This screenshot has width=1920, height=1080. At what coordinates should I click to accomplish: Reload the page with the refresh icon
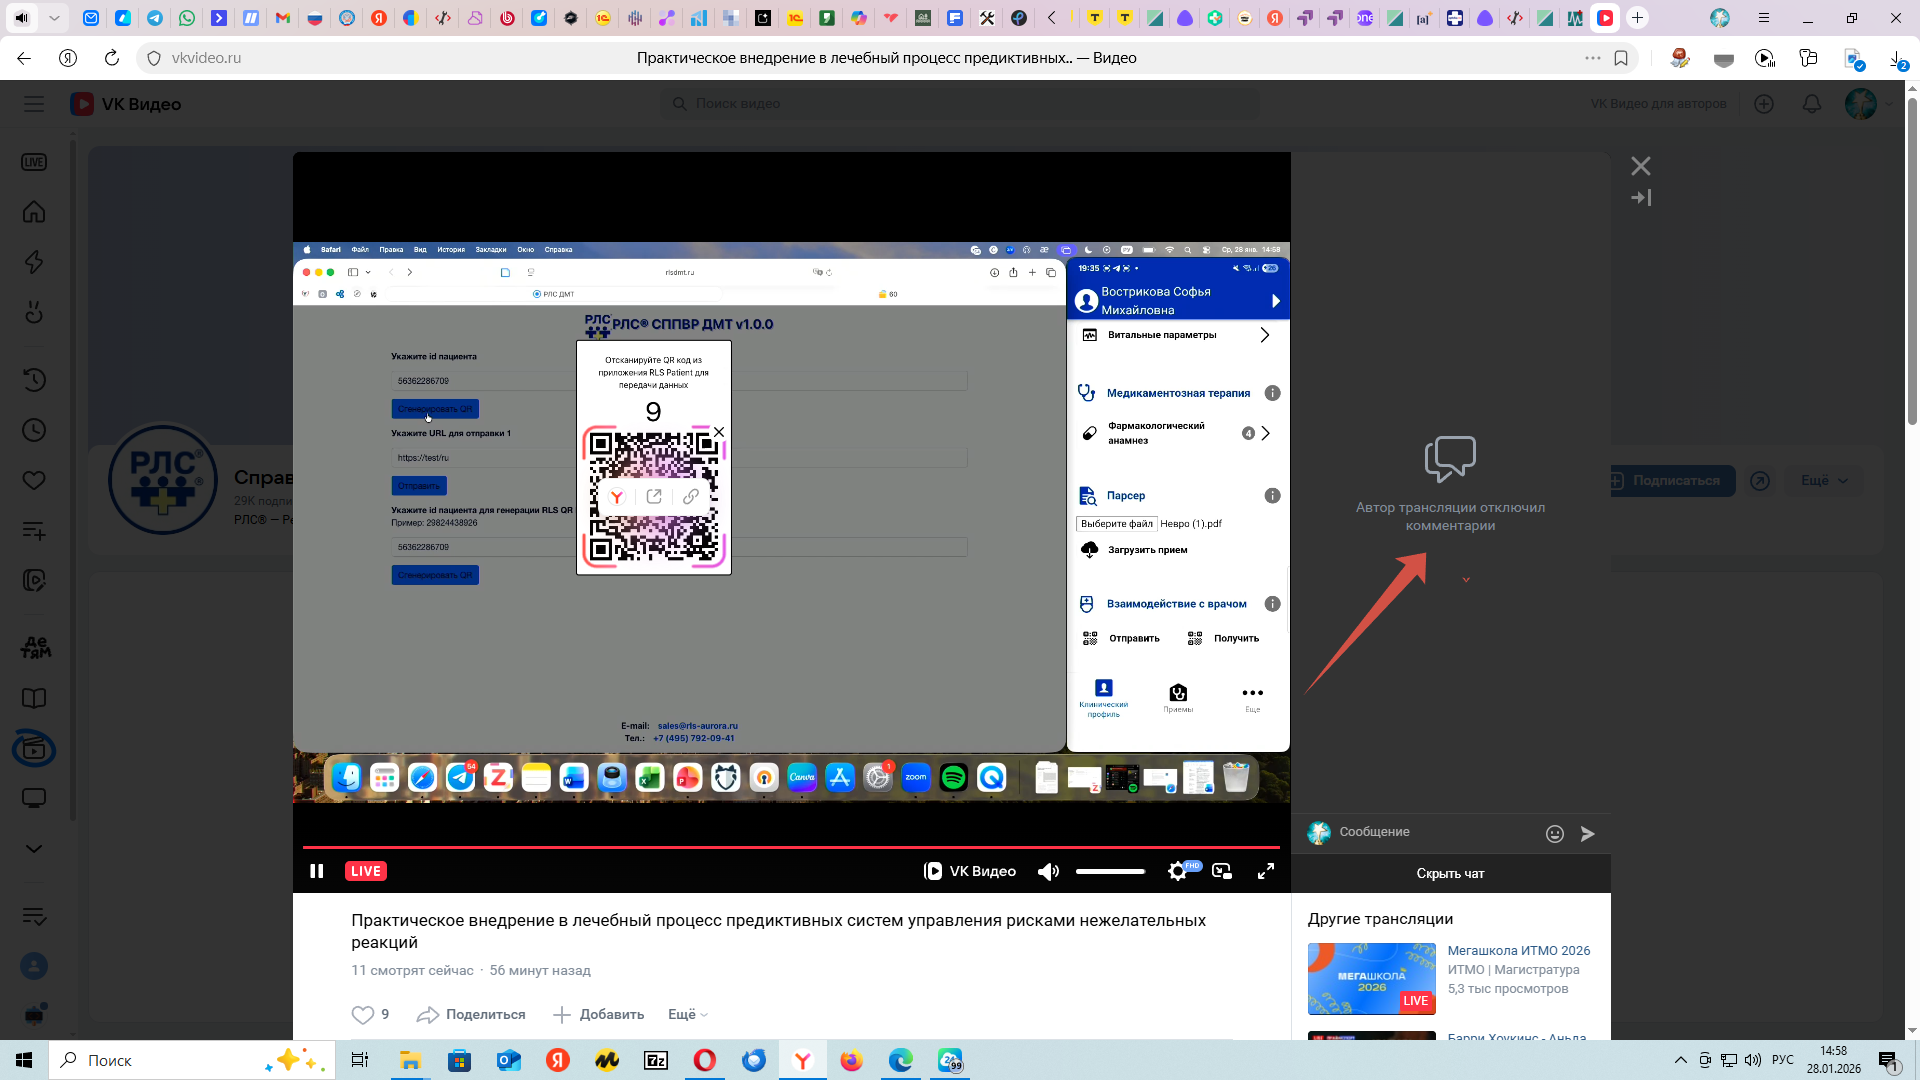pos(112,58)
